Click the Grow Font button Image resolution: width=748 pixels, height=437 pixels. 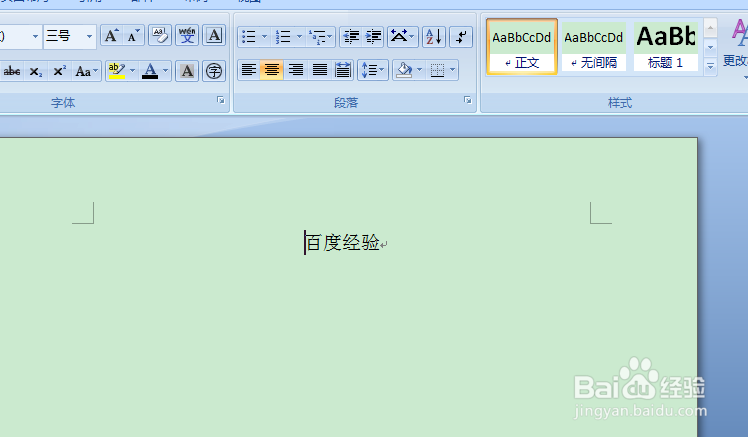click(x=112, y=36)
